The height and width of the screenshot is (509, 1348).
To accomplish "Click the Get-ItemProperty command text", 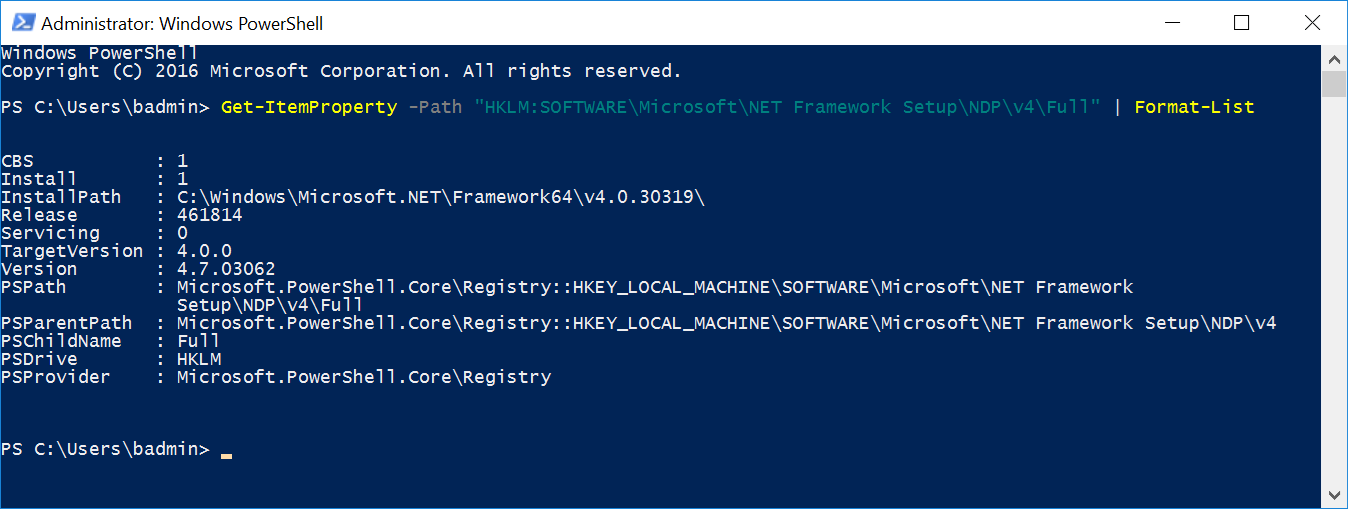I will point(309,107).
